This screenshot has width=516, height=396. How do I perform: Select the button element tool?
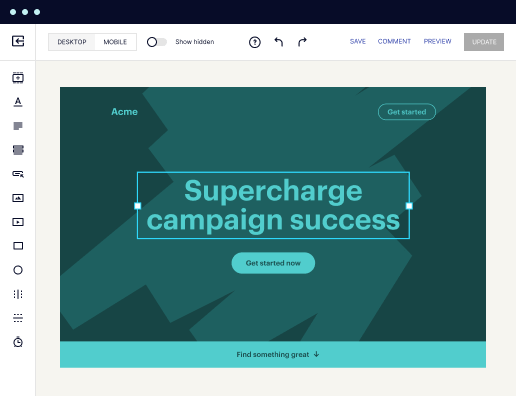tap(18, 174)
